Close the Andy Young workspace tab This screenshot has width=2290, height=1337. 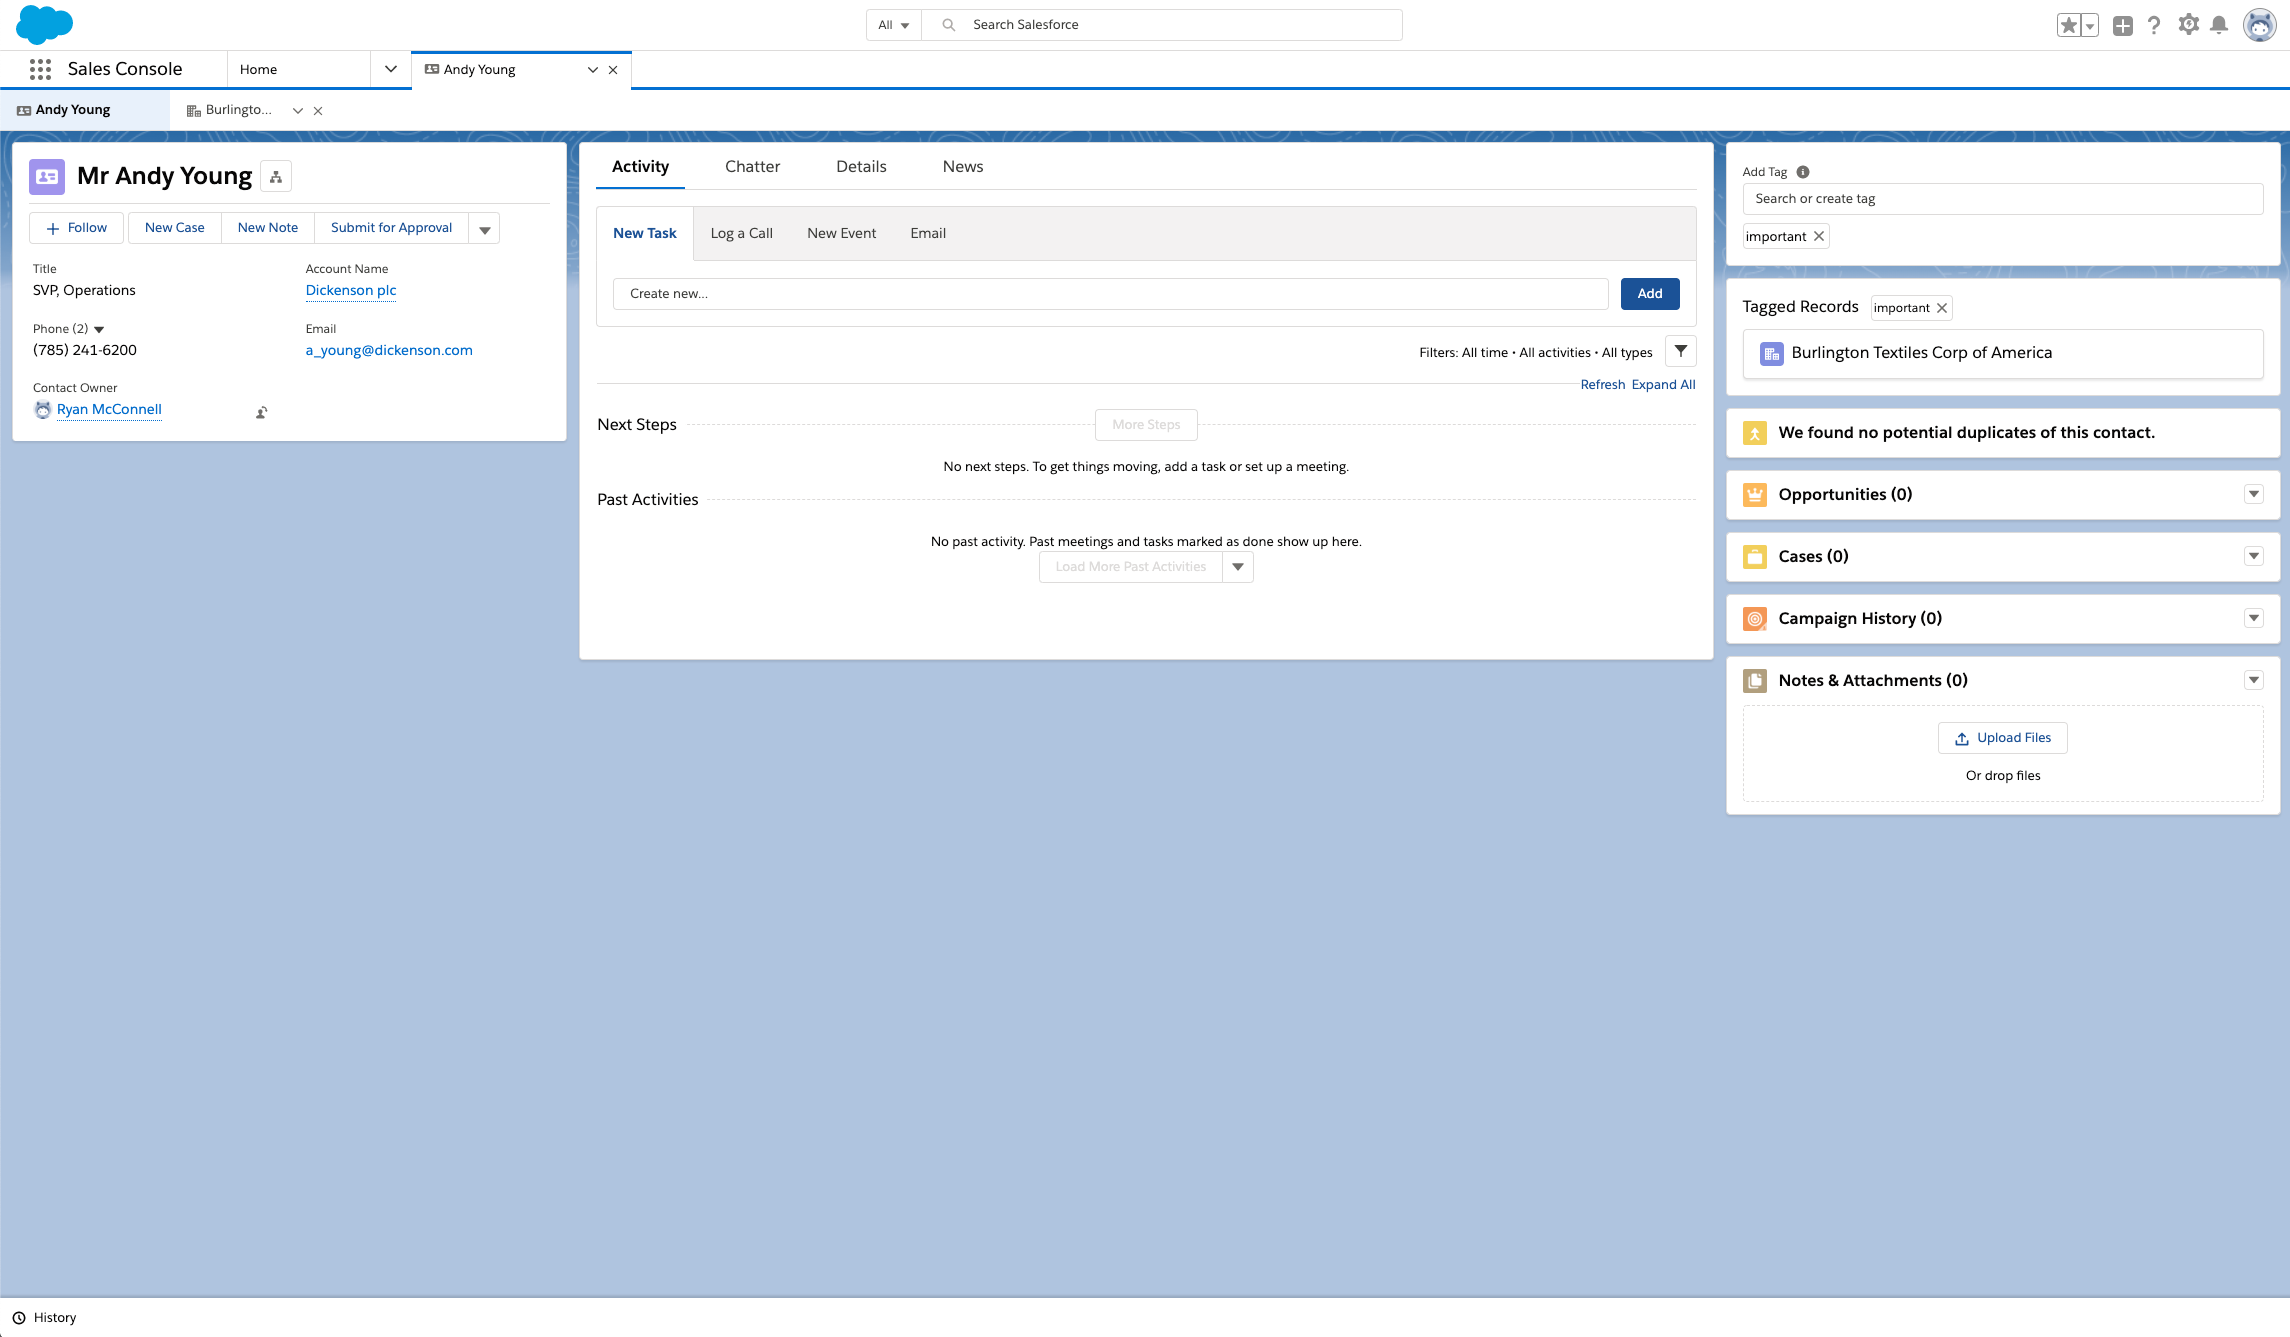click(613, 70)
